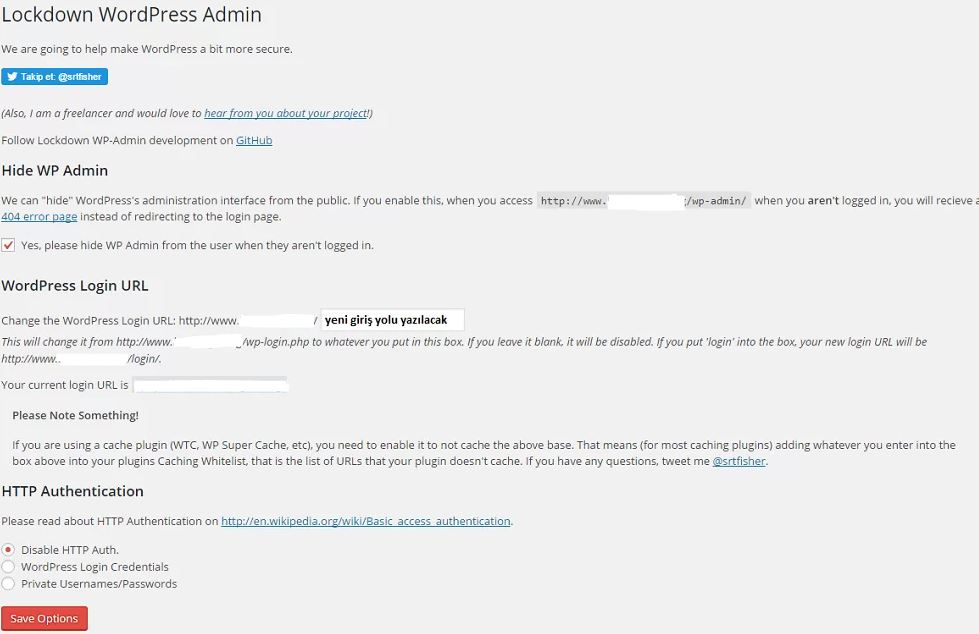This screenshot has height=634, width=979.
Task: Open the 'hear from you about your project' link
Action: coord(286,113)
